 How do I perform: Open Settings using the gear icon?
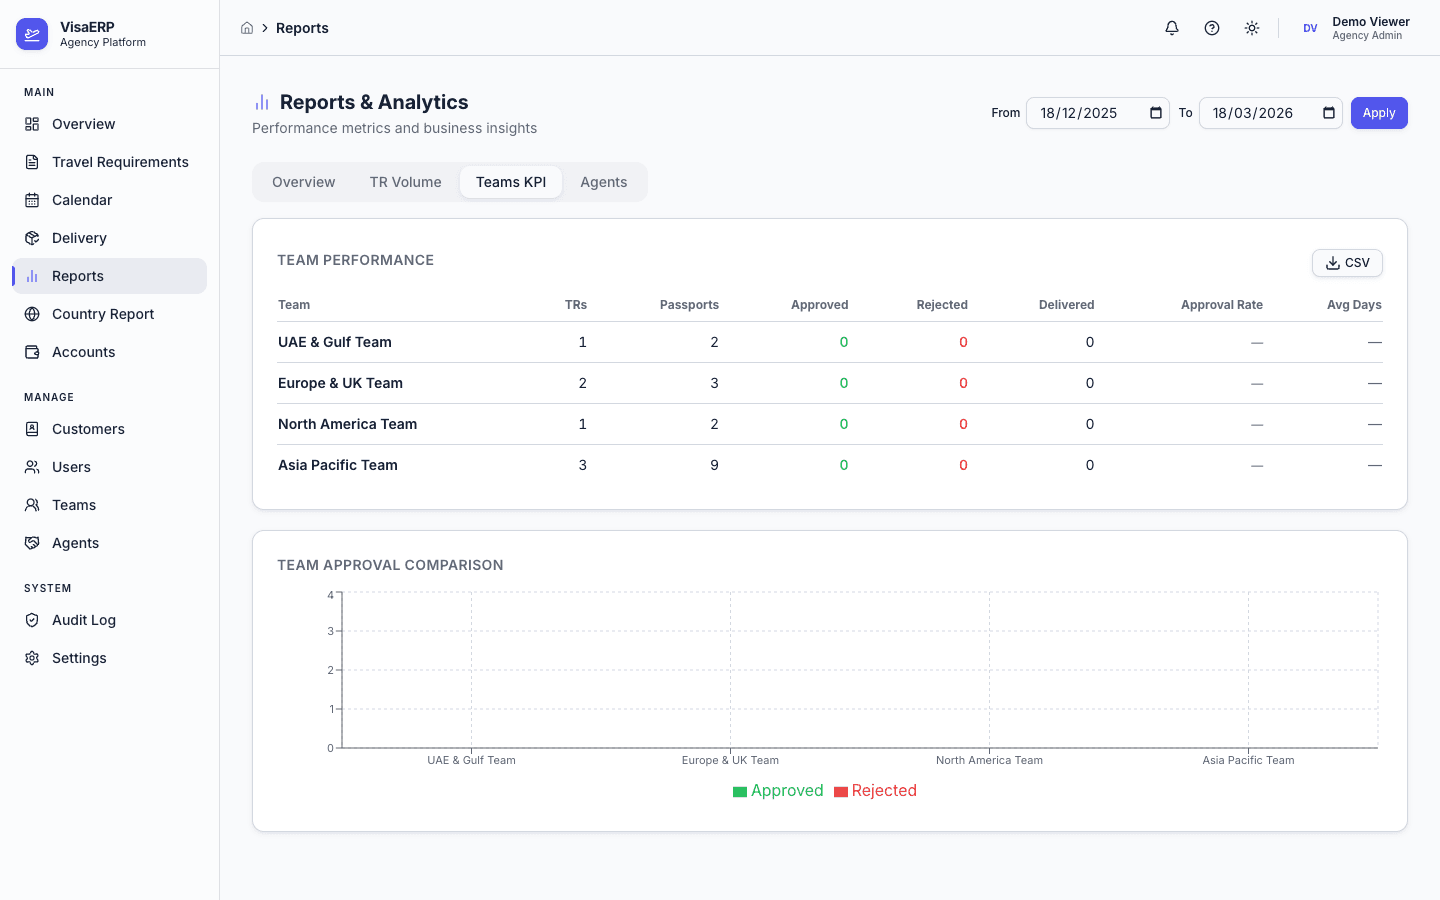coord(32,658)
